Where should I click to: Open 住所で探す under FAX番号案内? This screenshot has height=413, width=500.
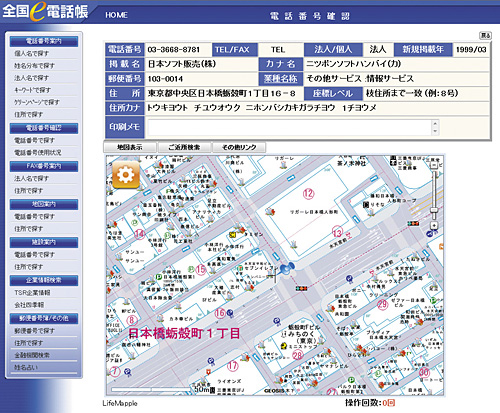click(x=28, y=191)
